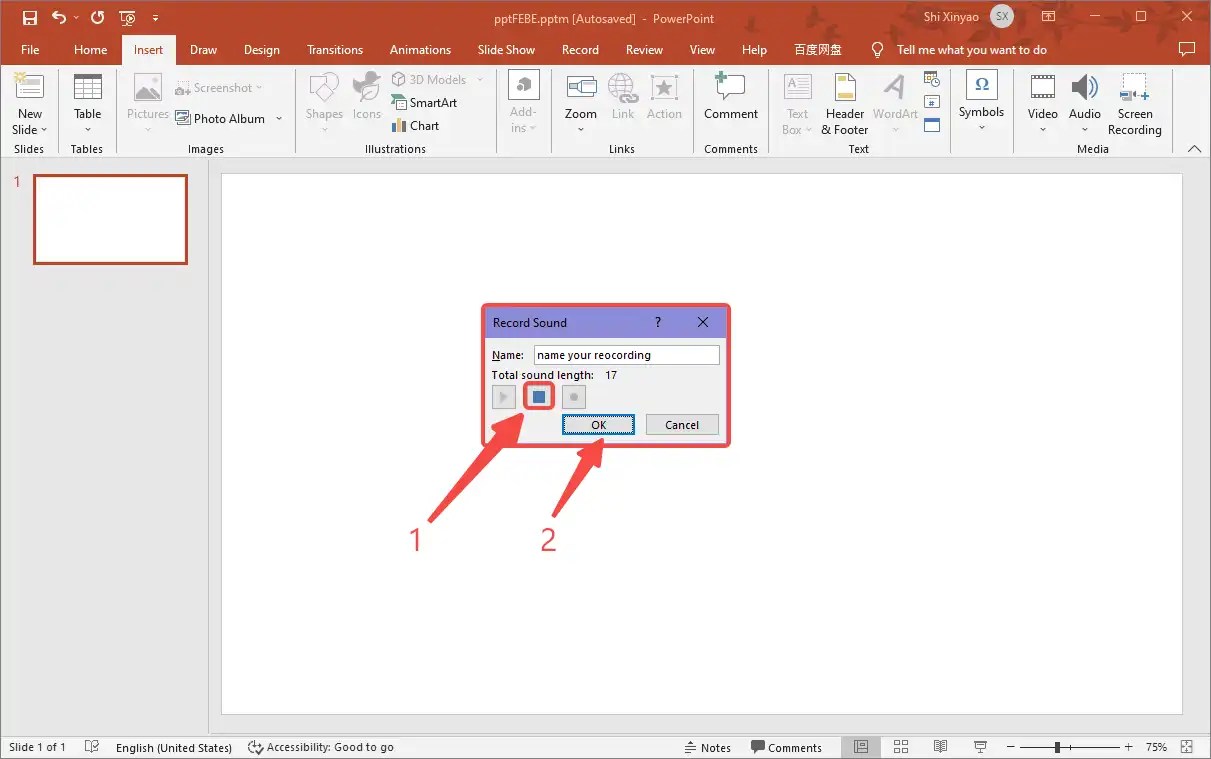The image size is (1211, 759).
Task: Insert a SmartArt graphic
Action: pos(427,102)
